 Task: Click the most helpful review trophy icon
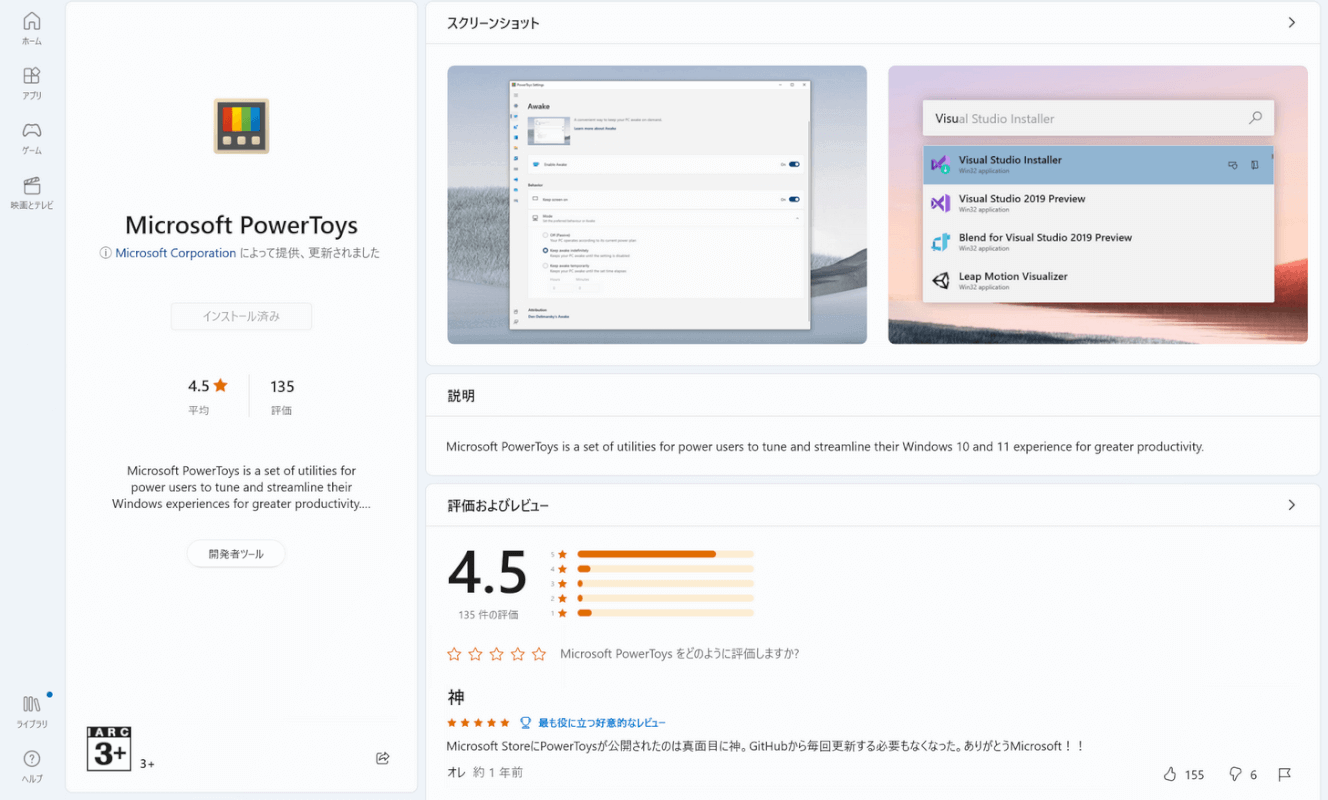coord(526,723)
